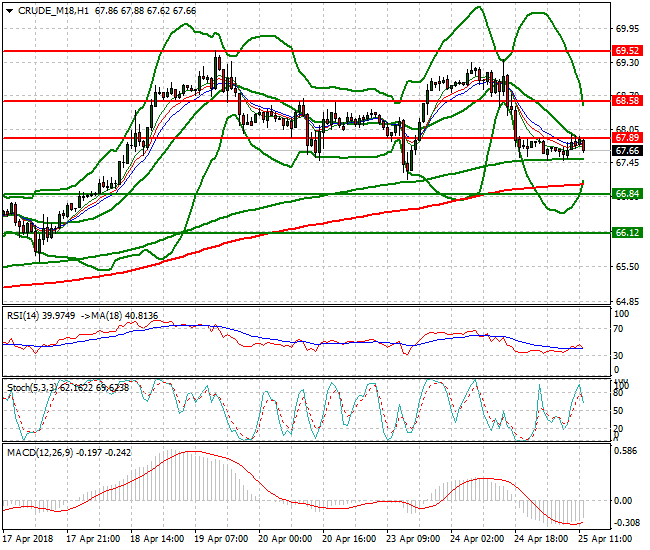
Task: Click the 18 Apr 14:00 time label
Action: tap(158, 539)
